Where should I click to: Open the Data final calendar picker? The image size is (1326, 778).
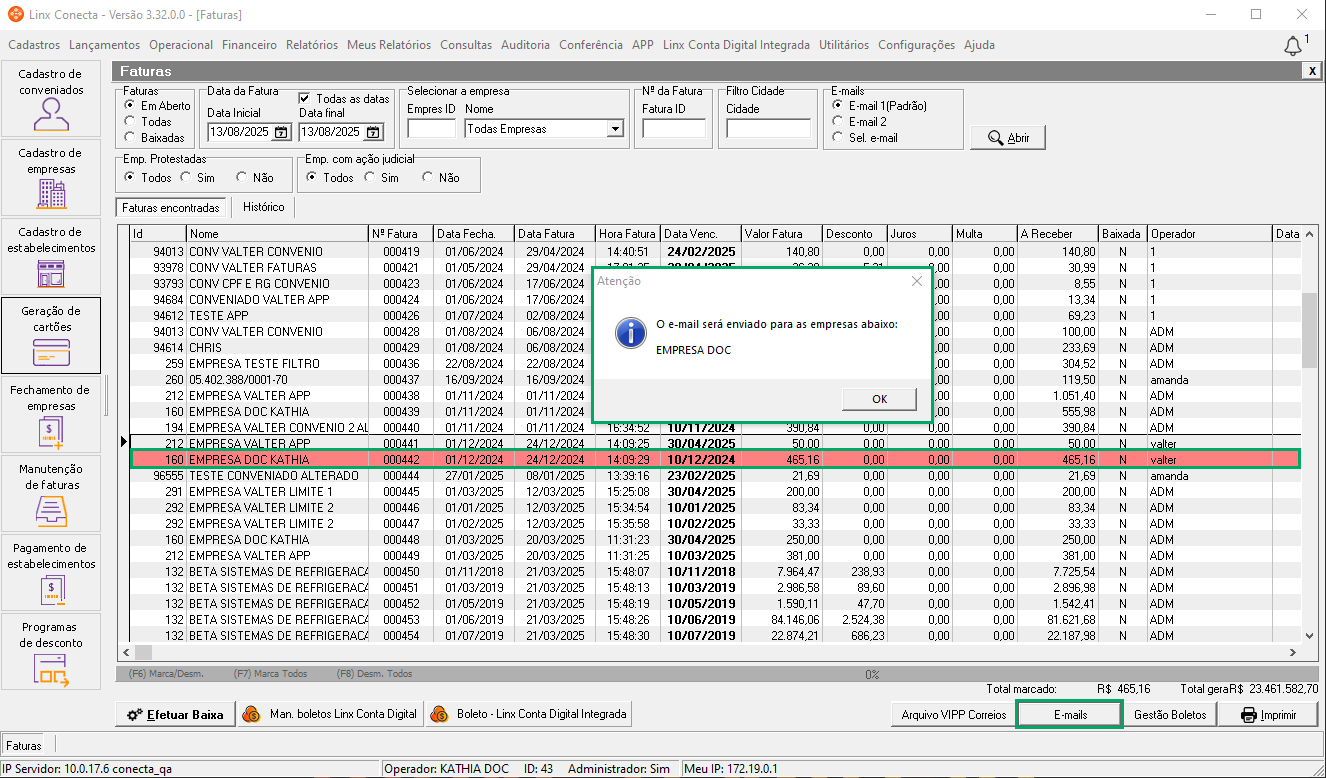click(x=373, y=132)
